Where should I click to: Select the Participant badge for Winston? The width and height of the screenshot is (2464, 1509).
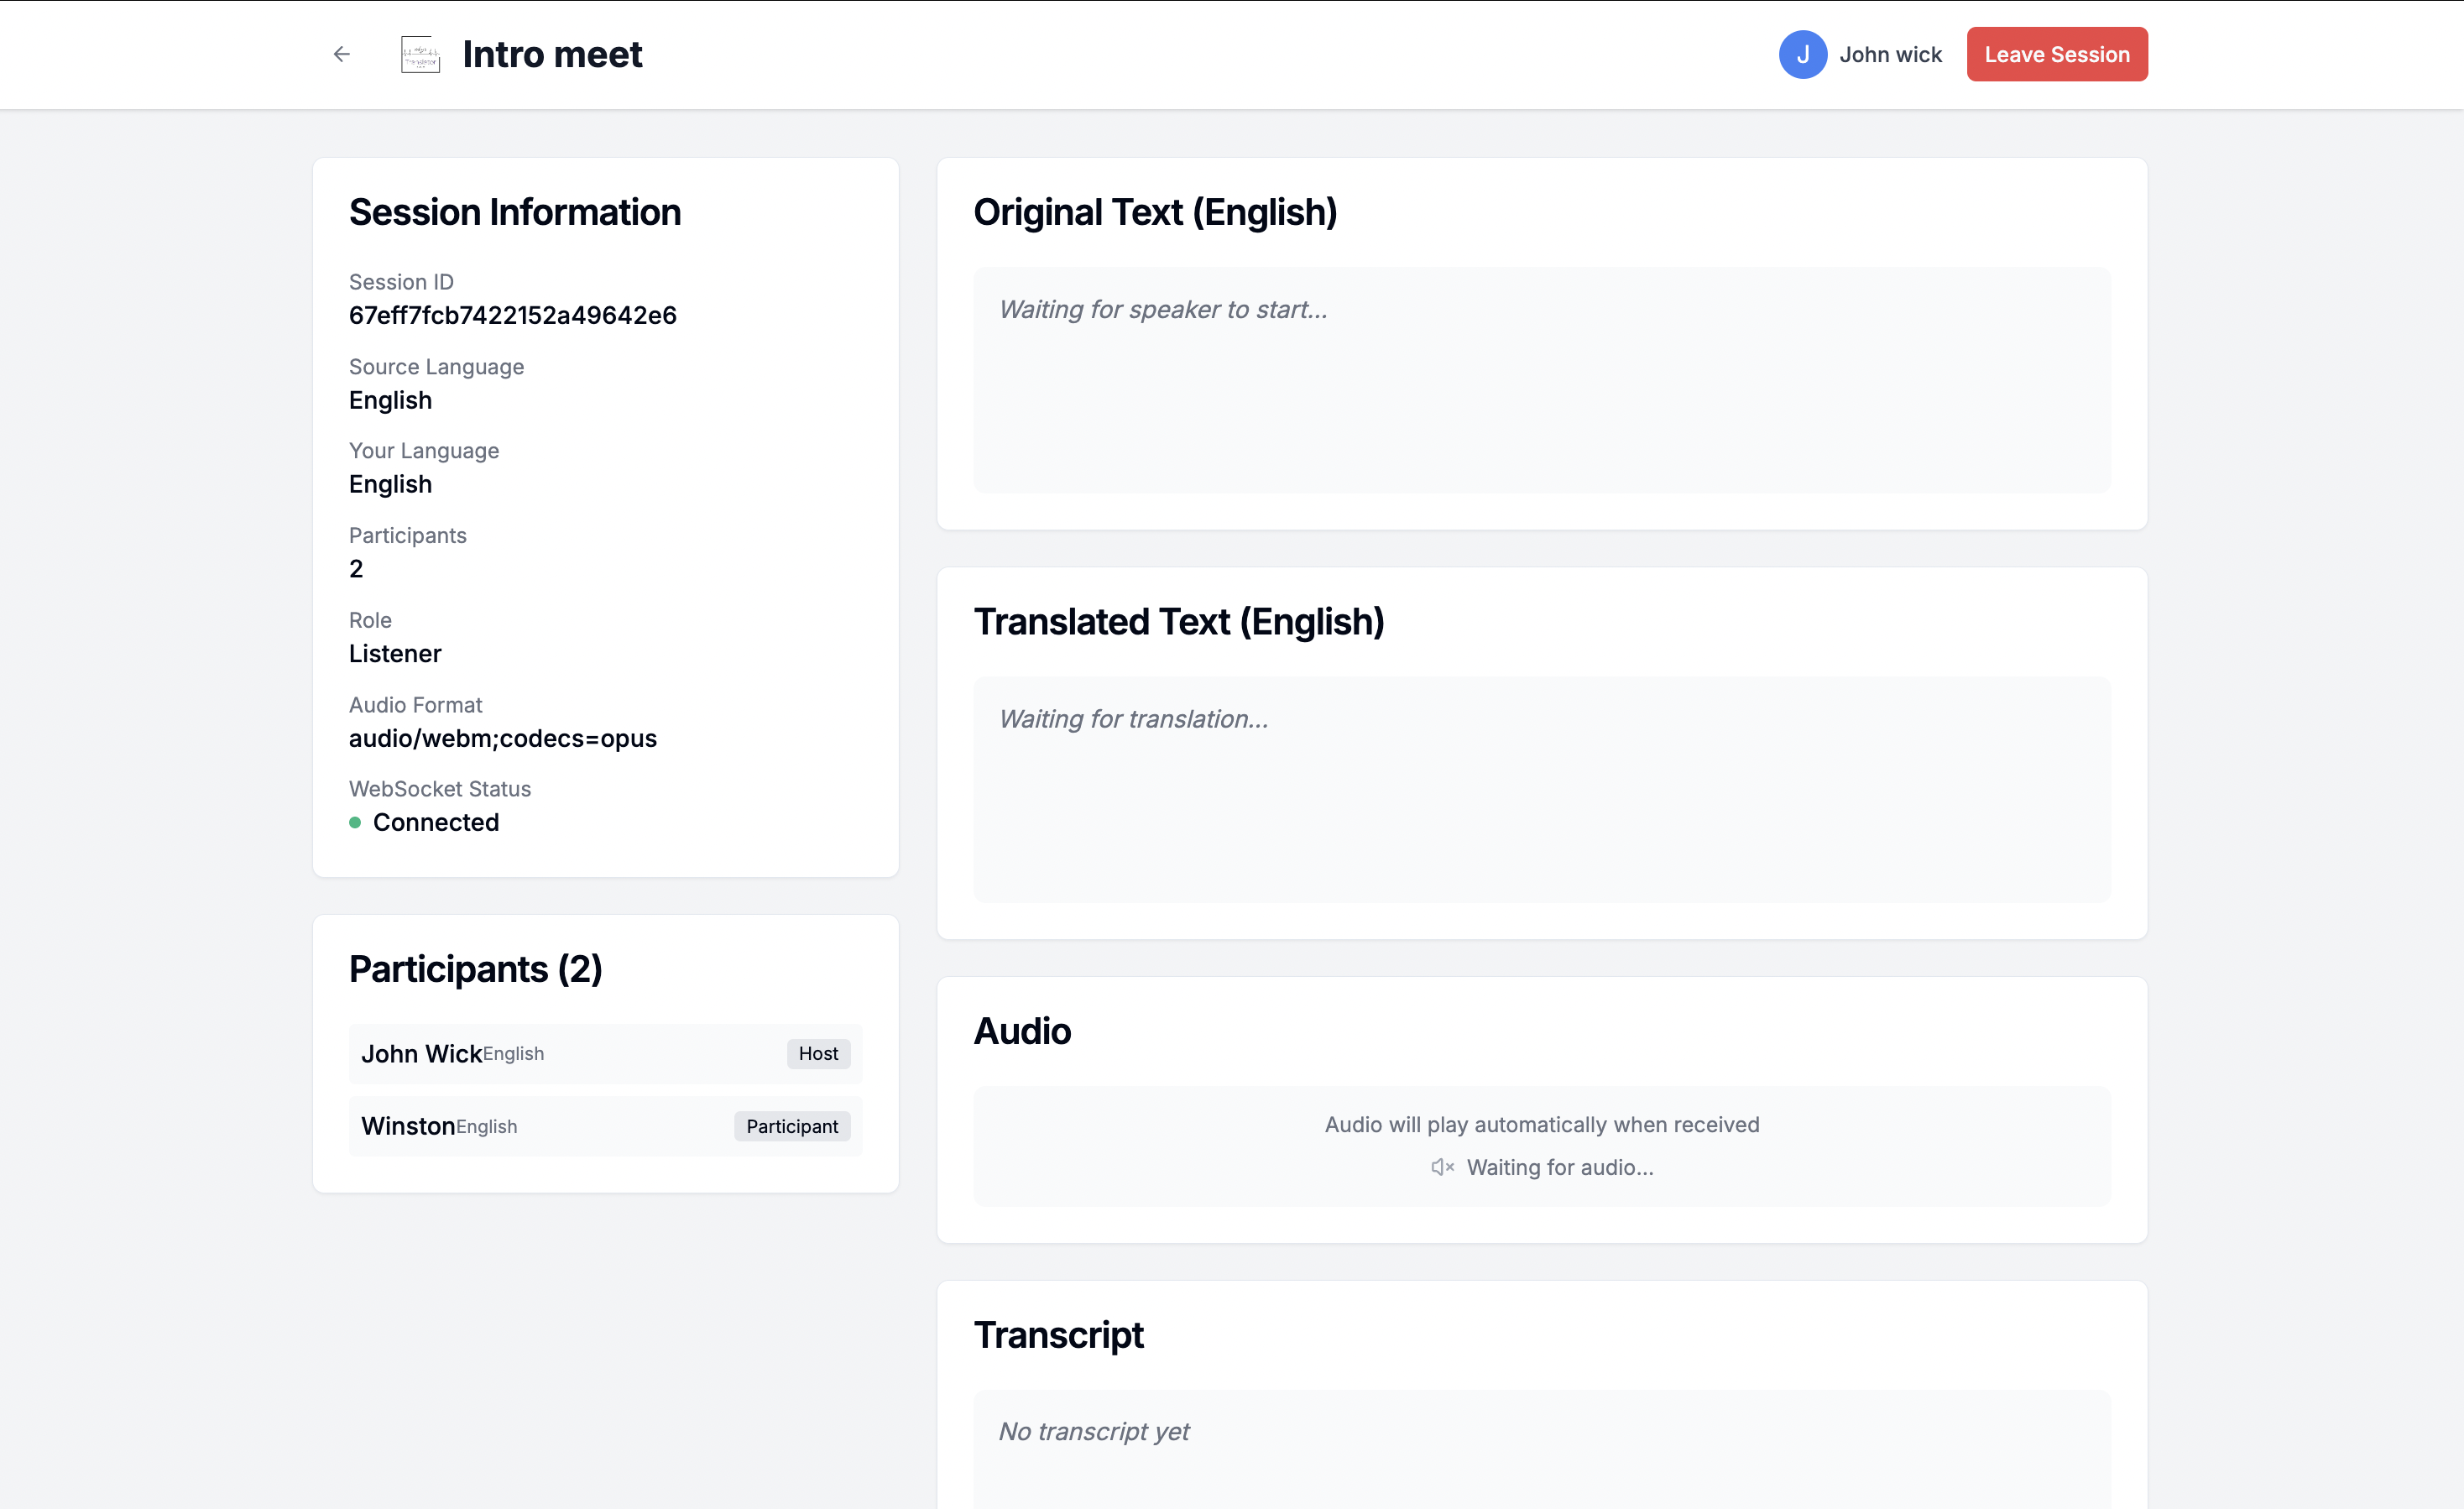point(791,1126)
